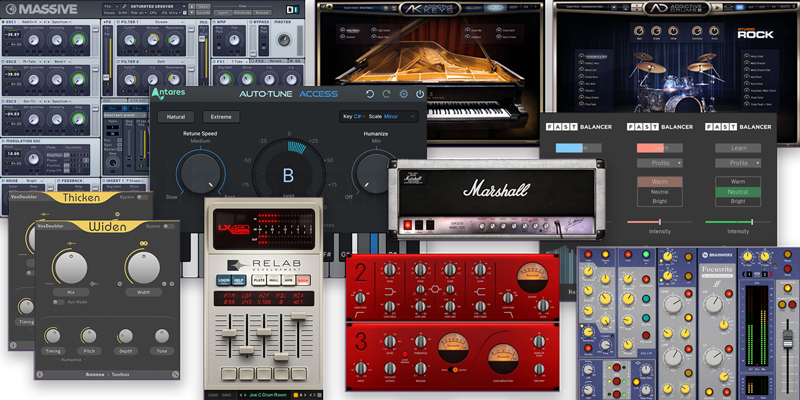Screen dimensions: 800x400
Task: Open the Profile dropdown under the red Learn
Action: point(660,163)
